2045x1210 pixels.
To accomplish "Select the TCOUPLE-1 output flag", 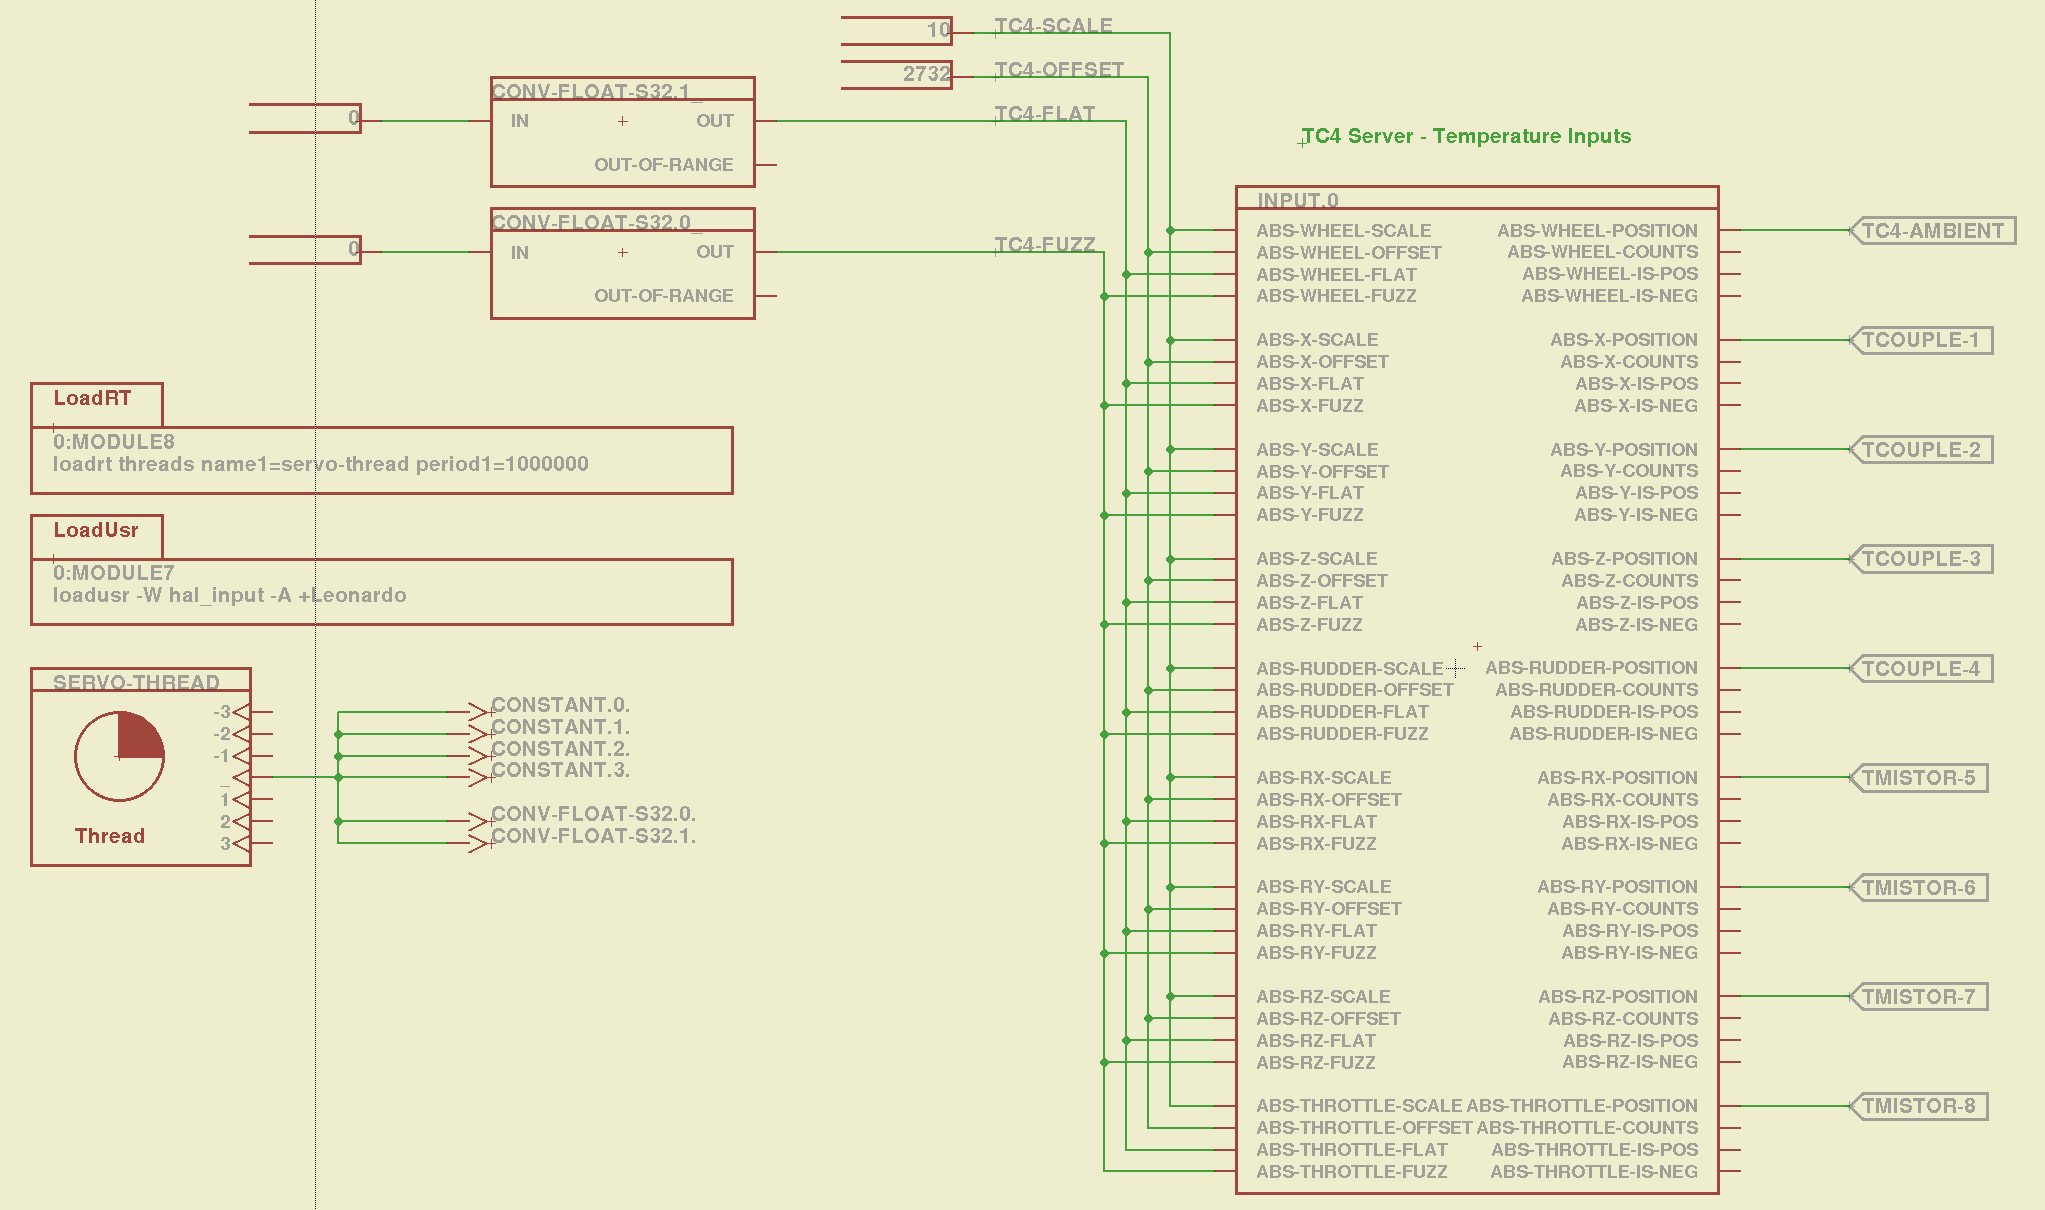I will click(x=1920, y=340).
